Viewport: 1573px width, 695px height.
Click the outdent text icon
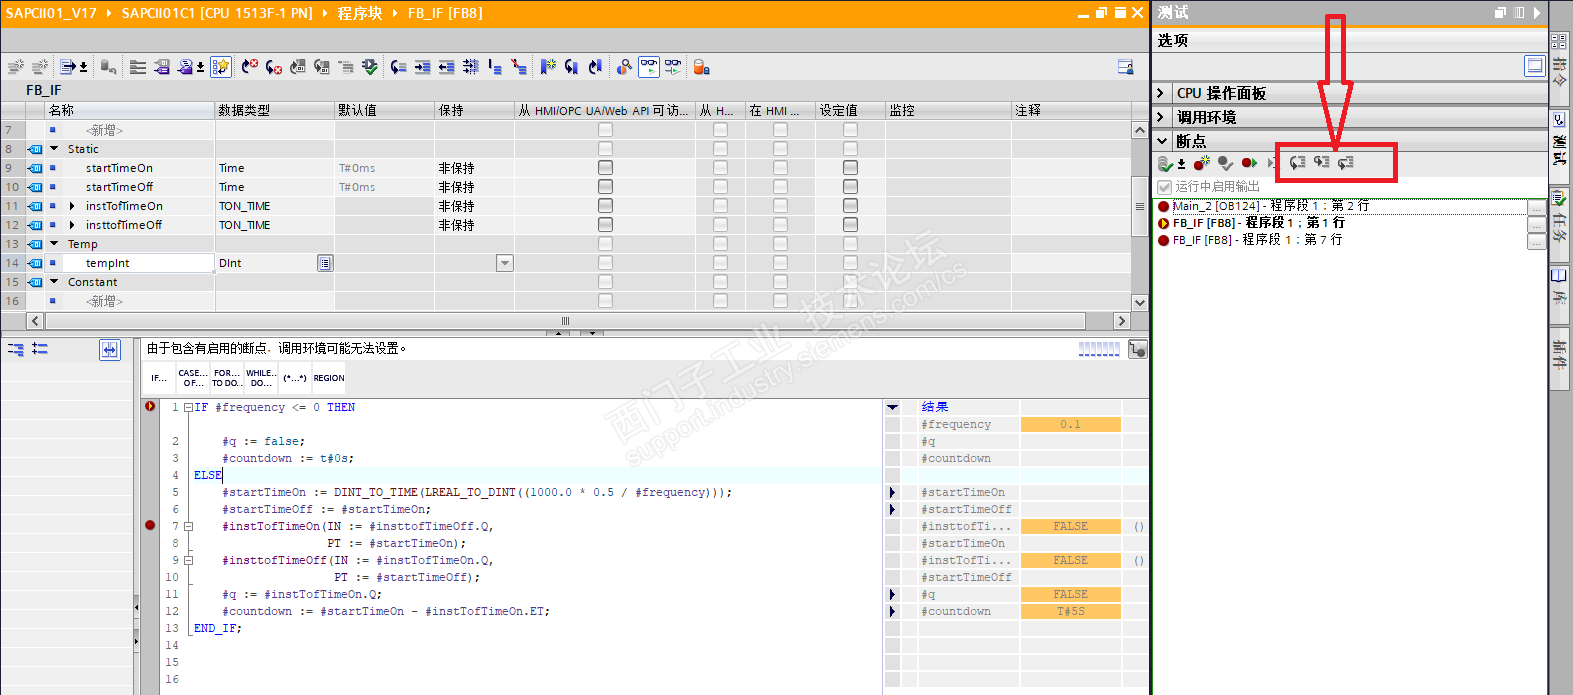point(446,67)
